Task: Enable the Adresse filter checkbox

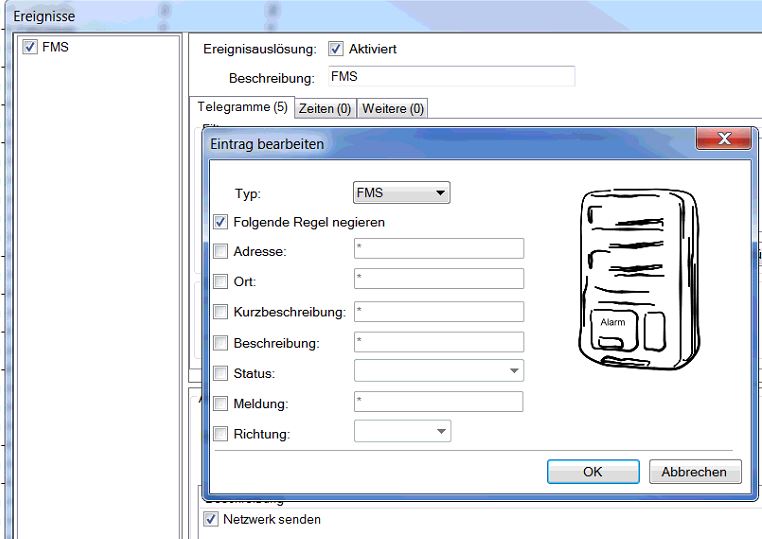Action: pyautogui.click(x=221, y=252)
